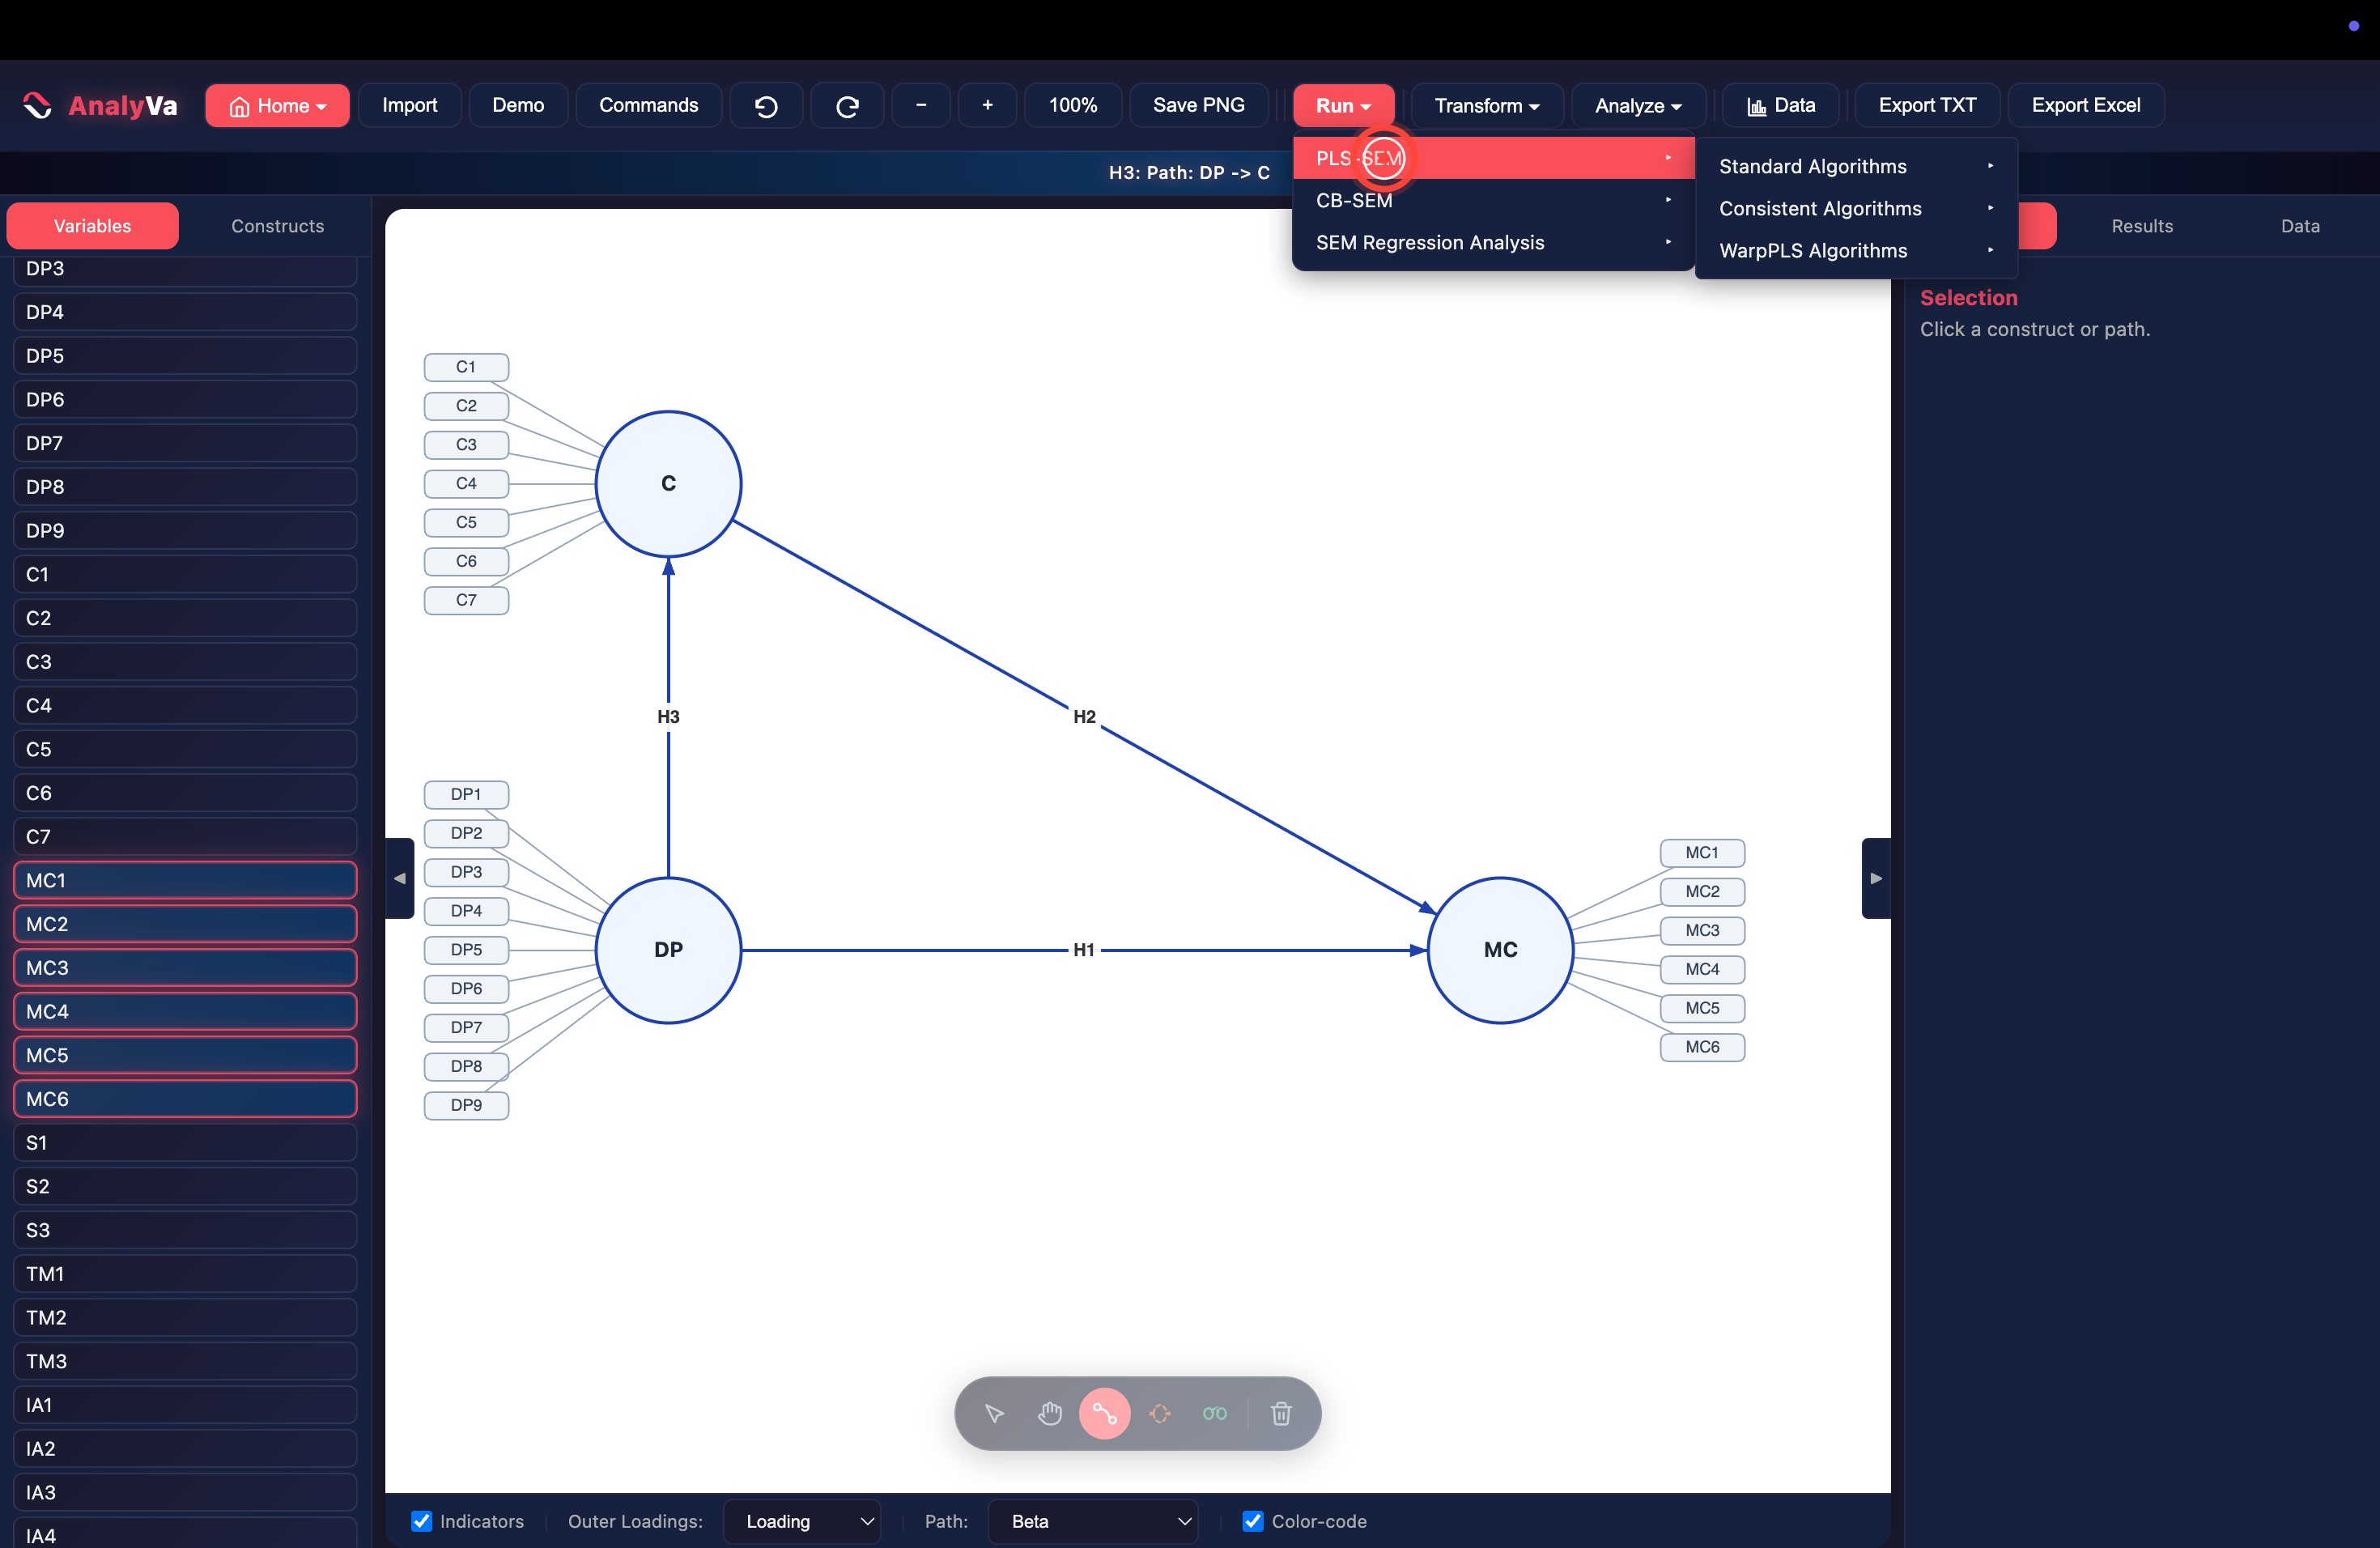Click the C construct circle
The height and width of the screenshot is (1548, 2380).
coord(668,484)
